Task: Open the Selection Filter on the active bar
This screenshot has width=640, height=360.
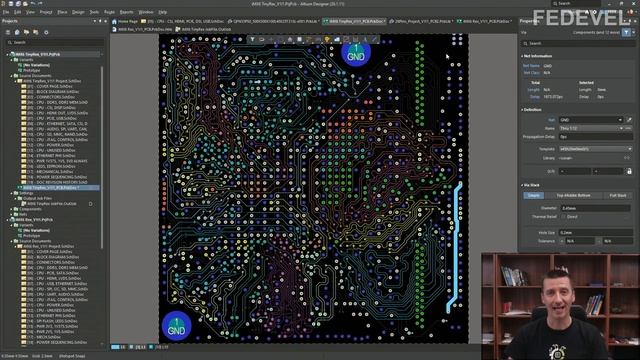Action: pos(252,40)
